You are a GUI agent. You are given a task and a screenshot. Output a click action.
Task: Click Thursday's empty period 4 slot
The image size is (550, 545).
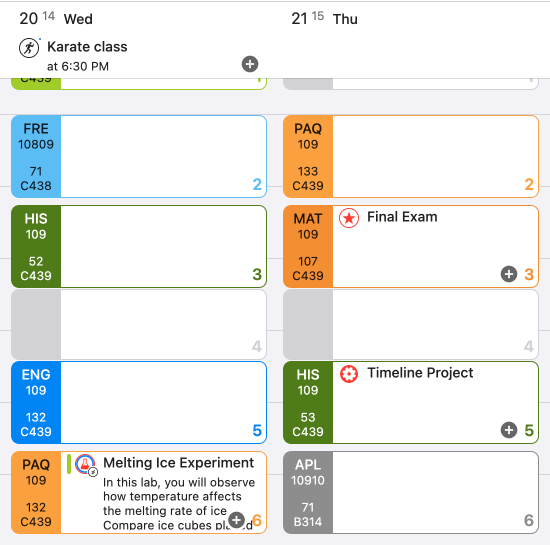pos(411,324)
